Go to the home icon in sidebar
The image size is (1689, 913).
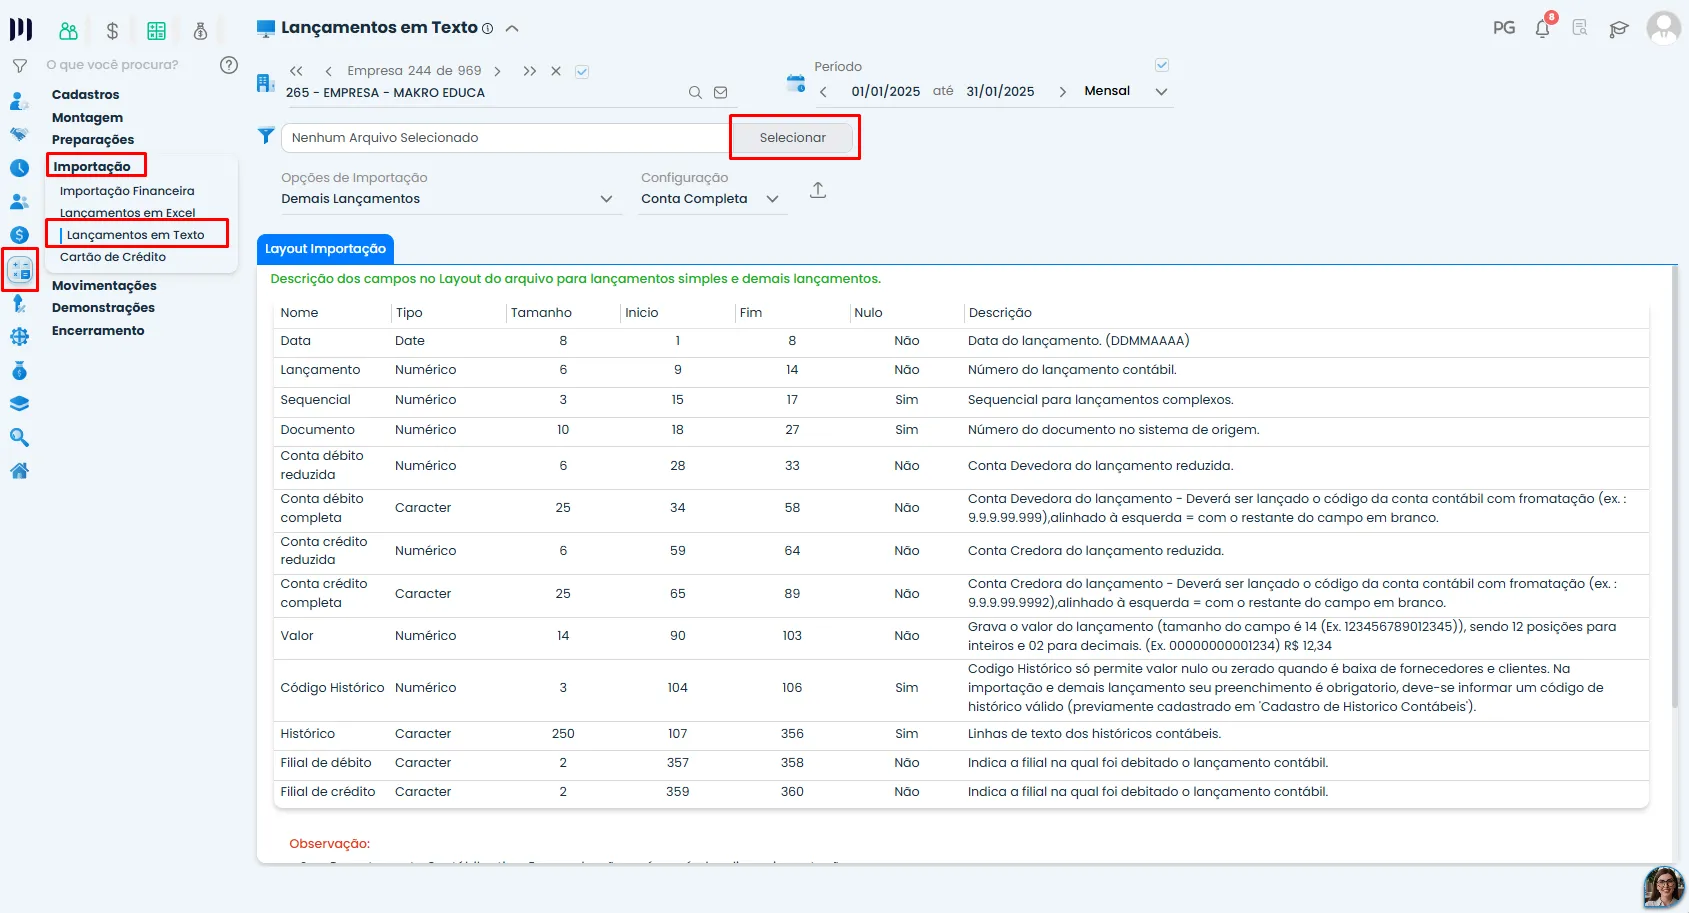[19, 471]
